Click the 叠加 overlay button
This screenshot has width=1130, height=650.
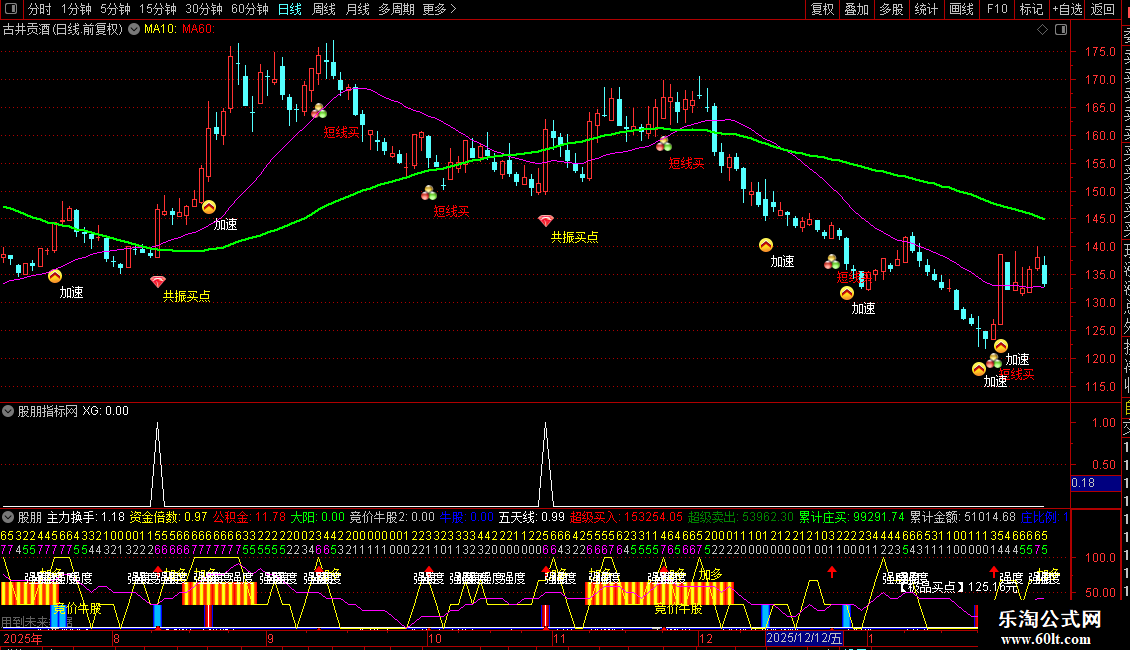pos(857,9)
